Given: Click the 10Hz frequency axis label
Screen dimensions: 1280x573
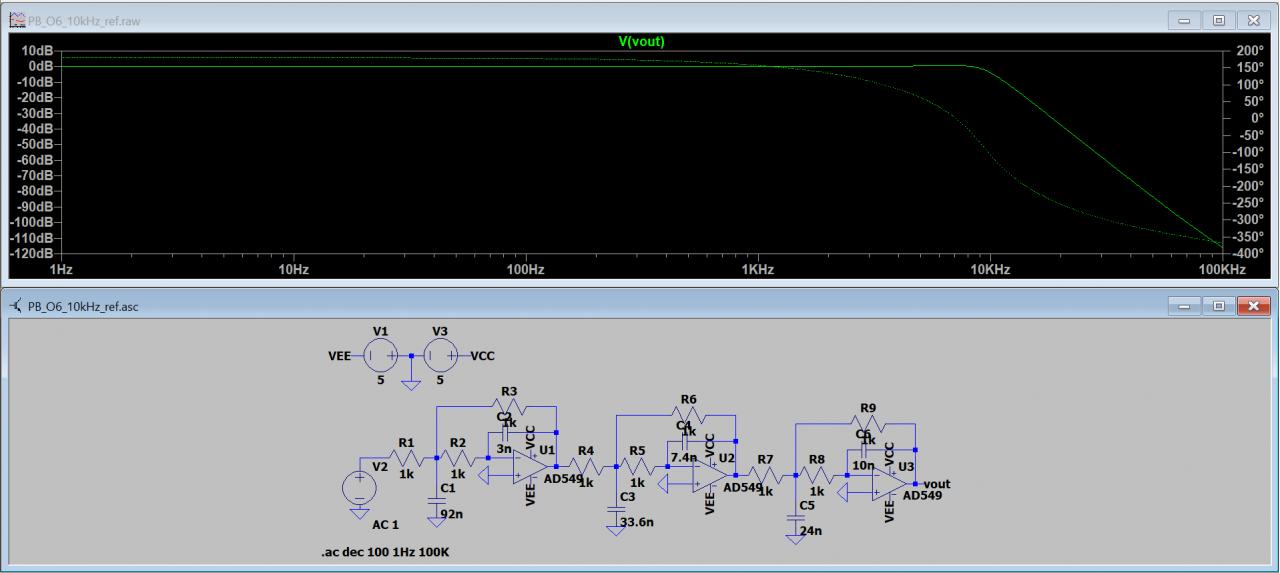Looking at the screenshot, I should pyautogui.click(x=292, y=271).
